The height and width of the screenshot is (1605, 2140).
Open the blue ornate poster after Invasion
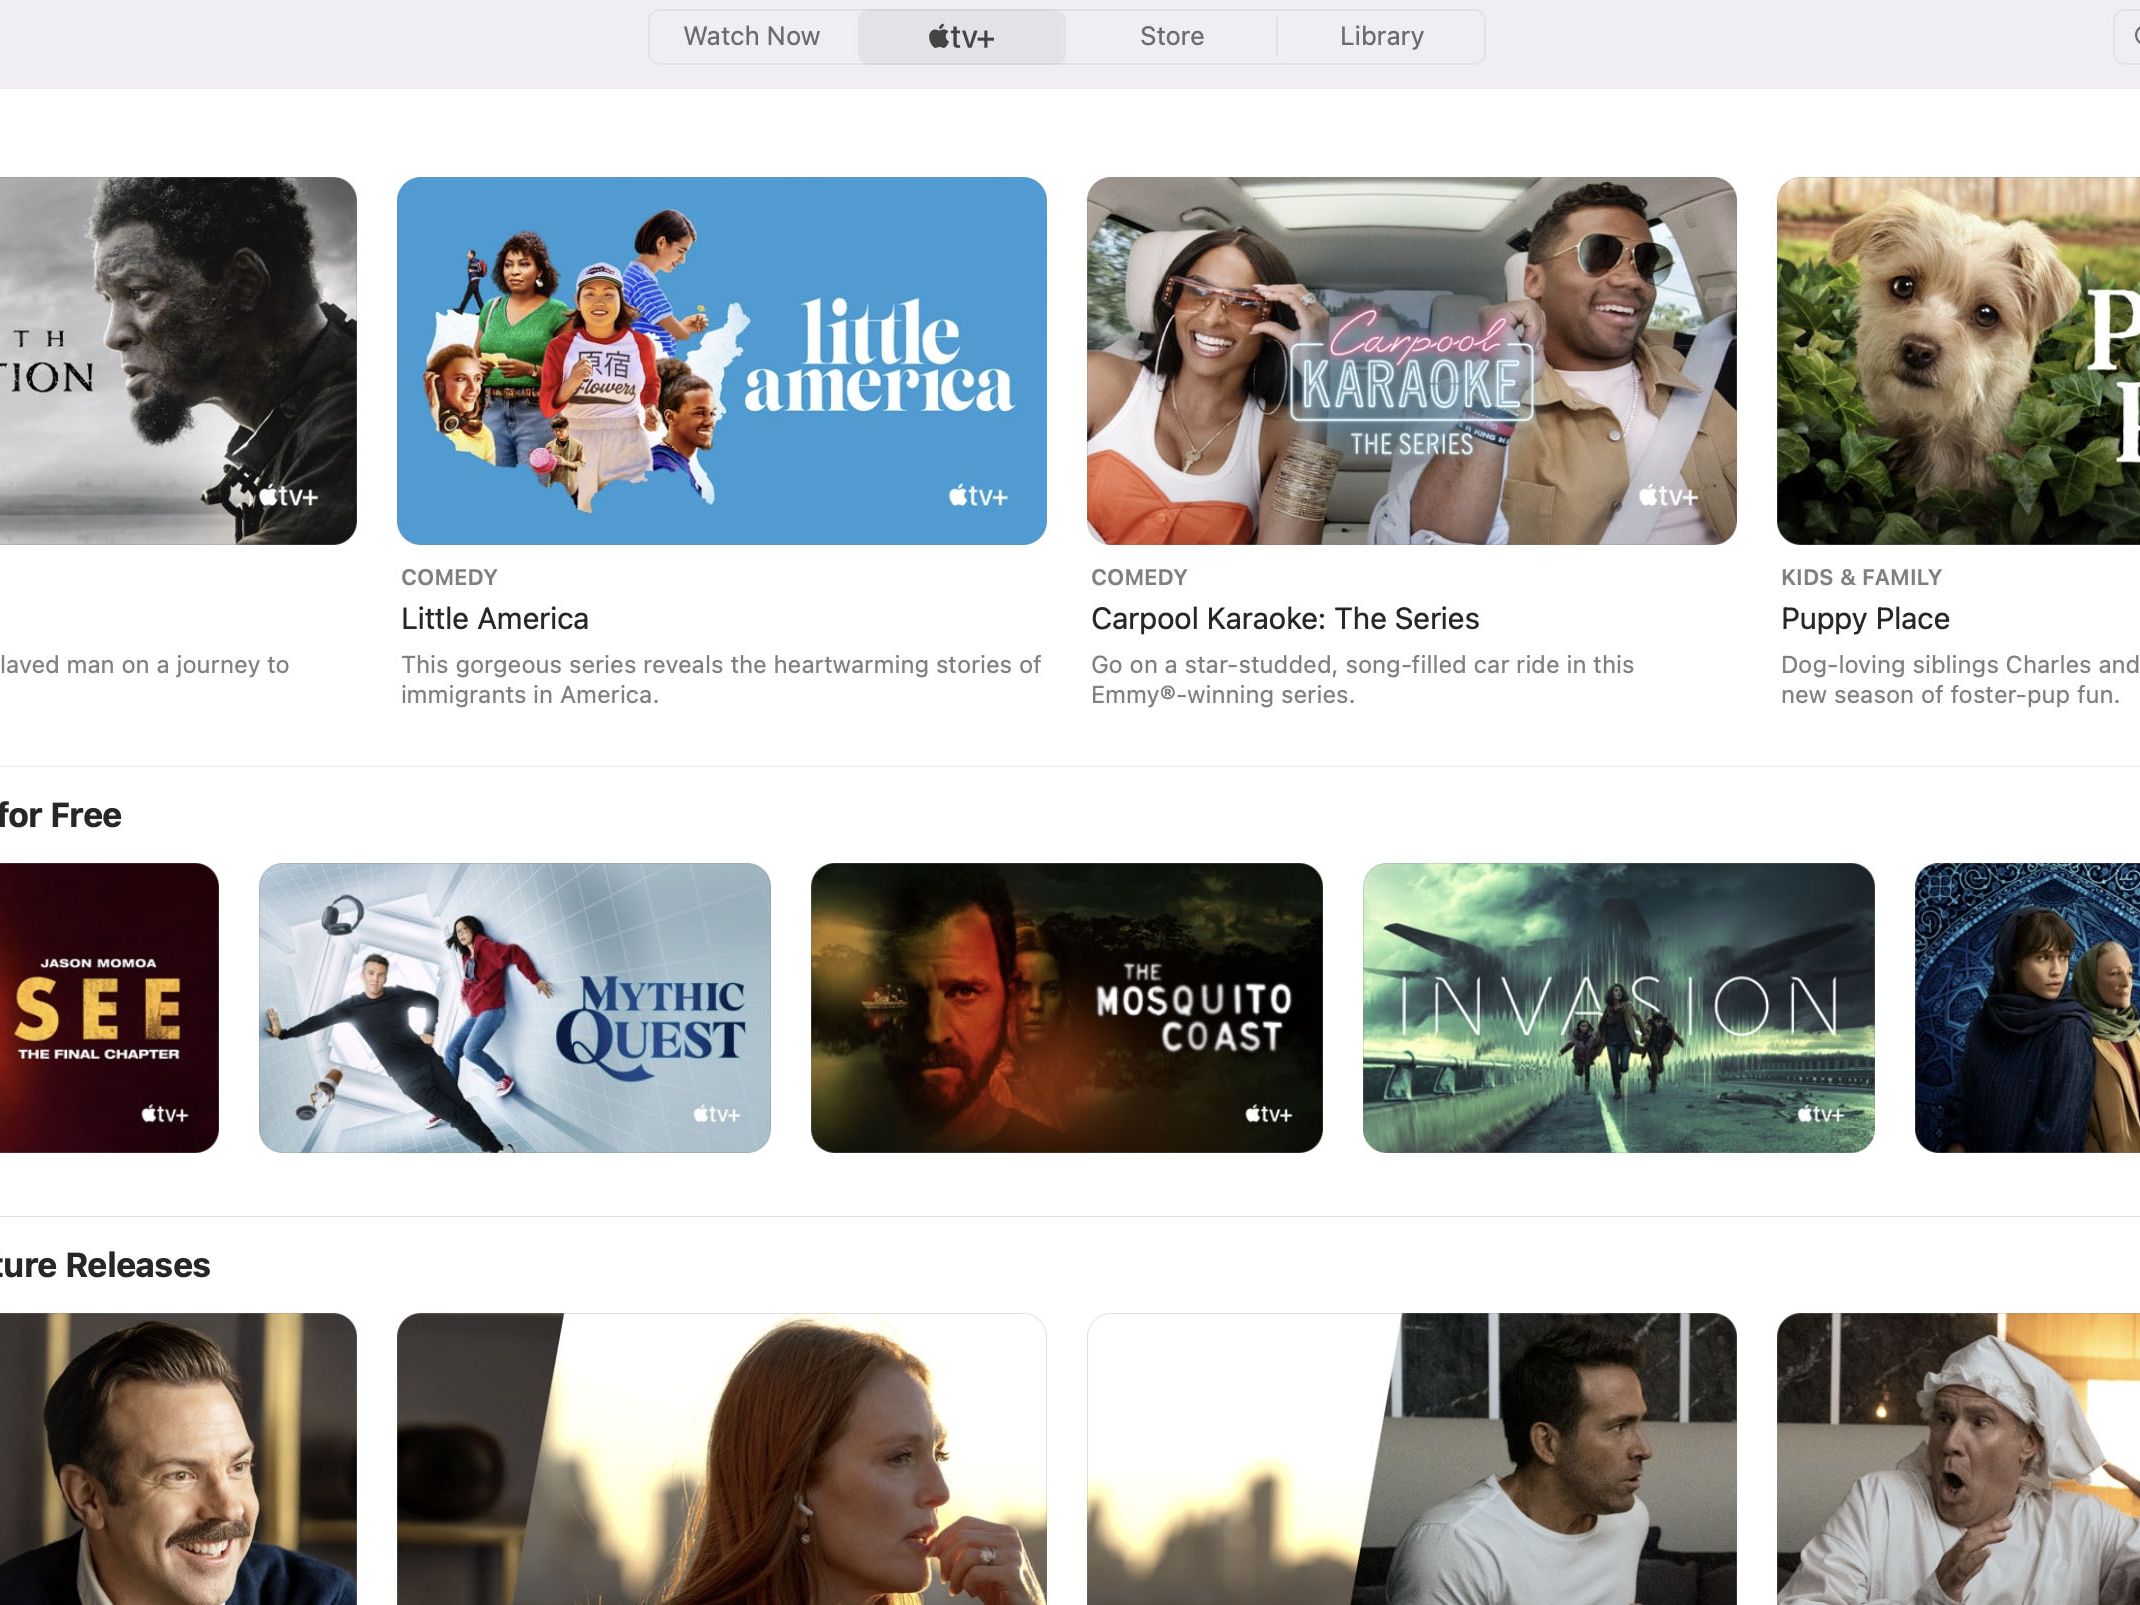pos(2027,1008)
